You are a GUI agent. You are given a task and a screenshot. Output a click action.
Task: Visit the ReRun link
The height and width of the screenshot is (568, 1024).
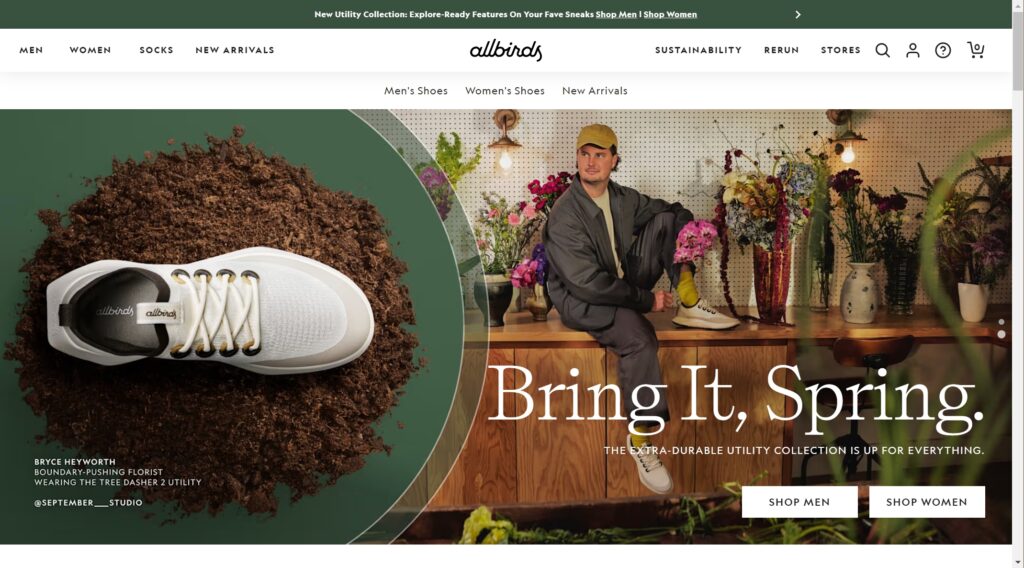tap(781, 50)
